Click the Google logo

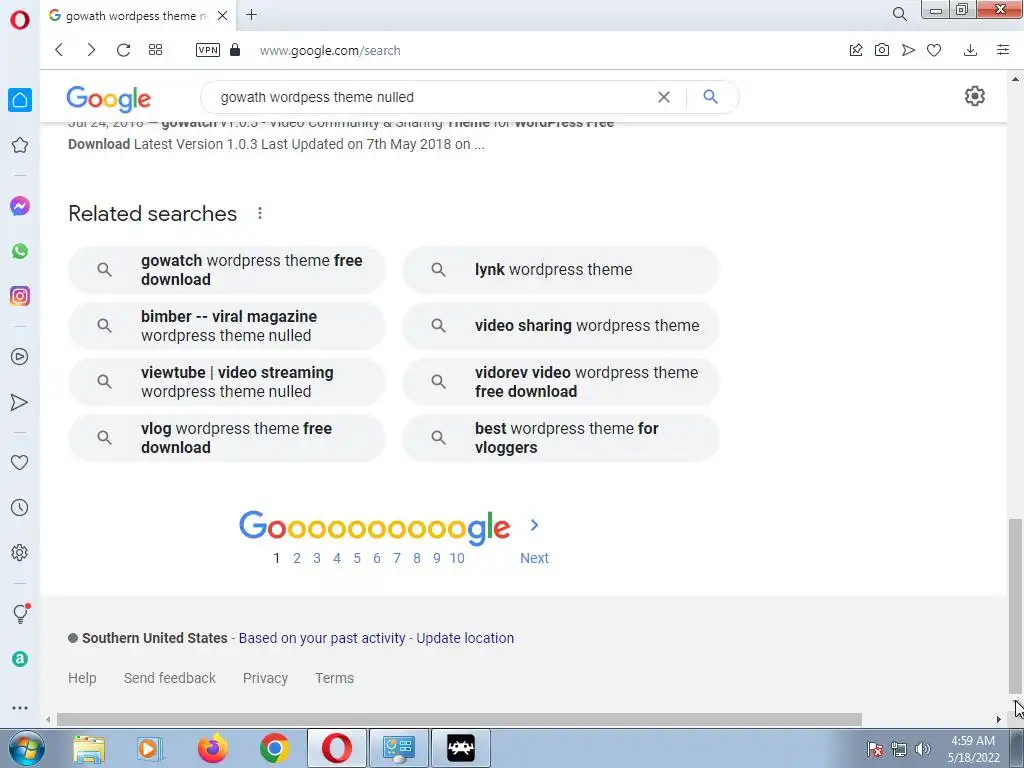[x=108, y=99]
